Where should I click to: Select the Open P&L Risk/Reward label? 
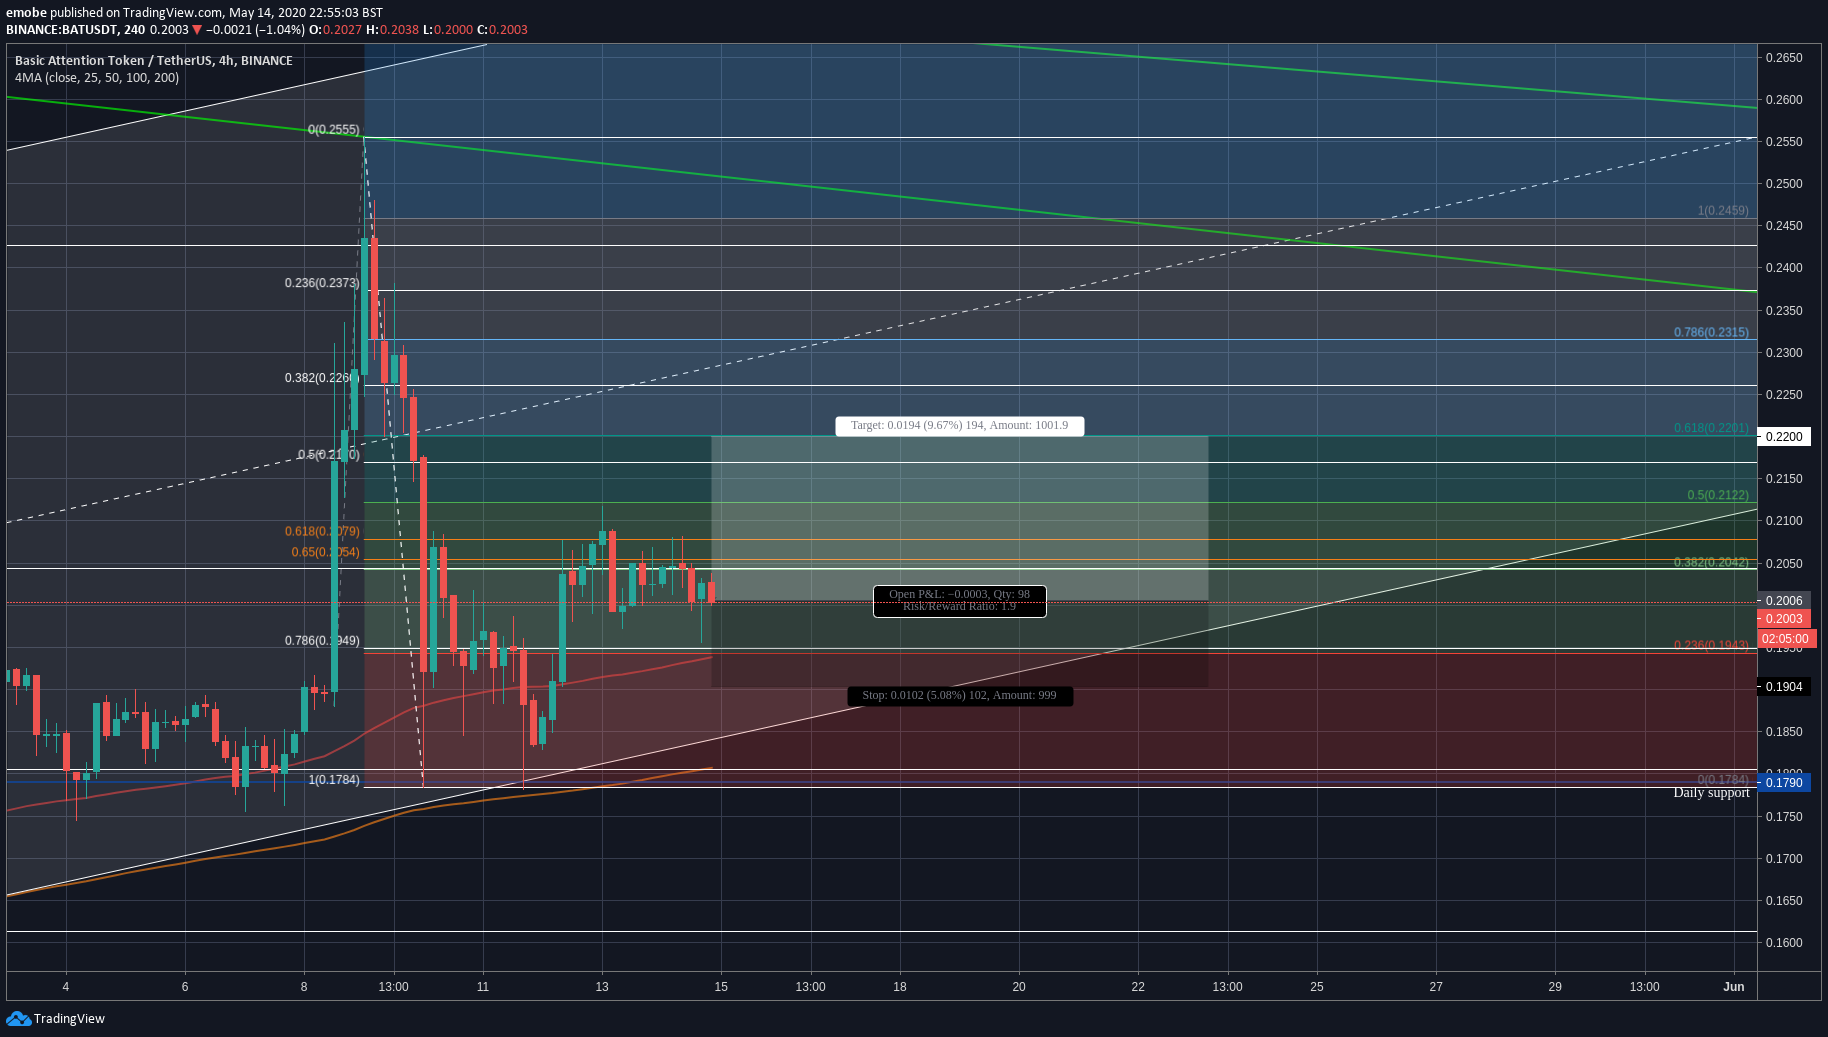(959, 601)
